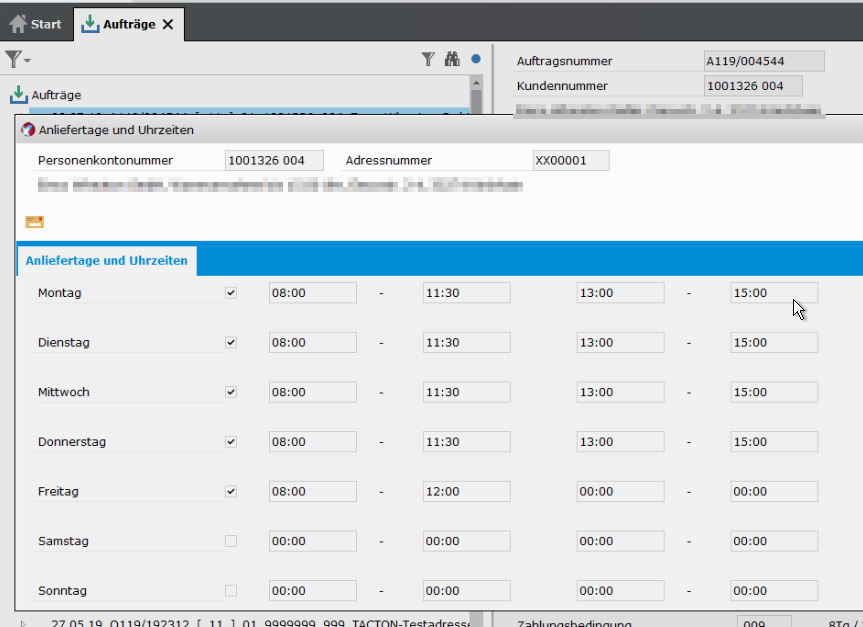Viewport: 863px width, 627px height.
Task: Click the binoculars search icon
Action: (452, 60)
